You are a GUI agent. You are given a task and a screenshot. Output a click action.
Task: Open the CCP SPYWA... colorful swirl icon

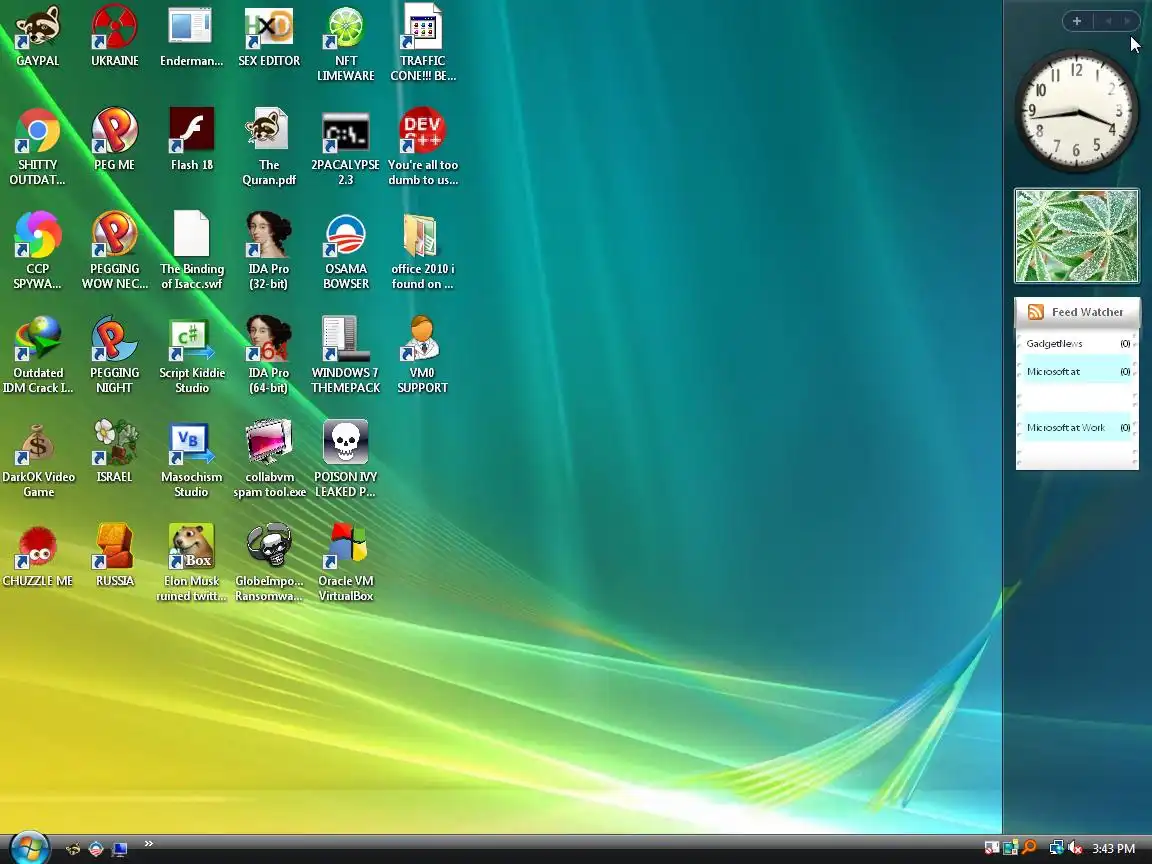[37, 251]
